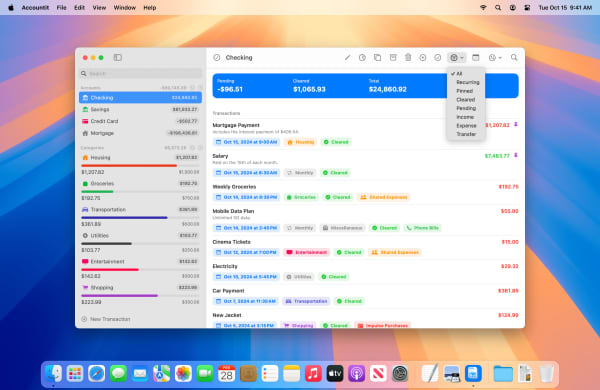Click the New Transaction button

(x=106, y=319)
